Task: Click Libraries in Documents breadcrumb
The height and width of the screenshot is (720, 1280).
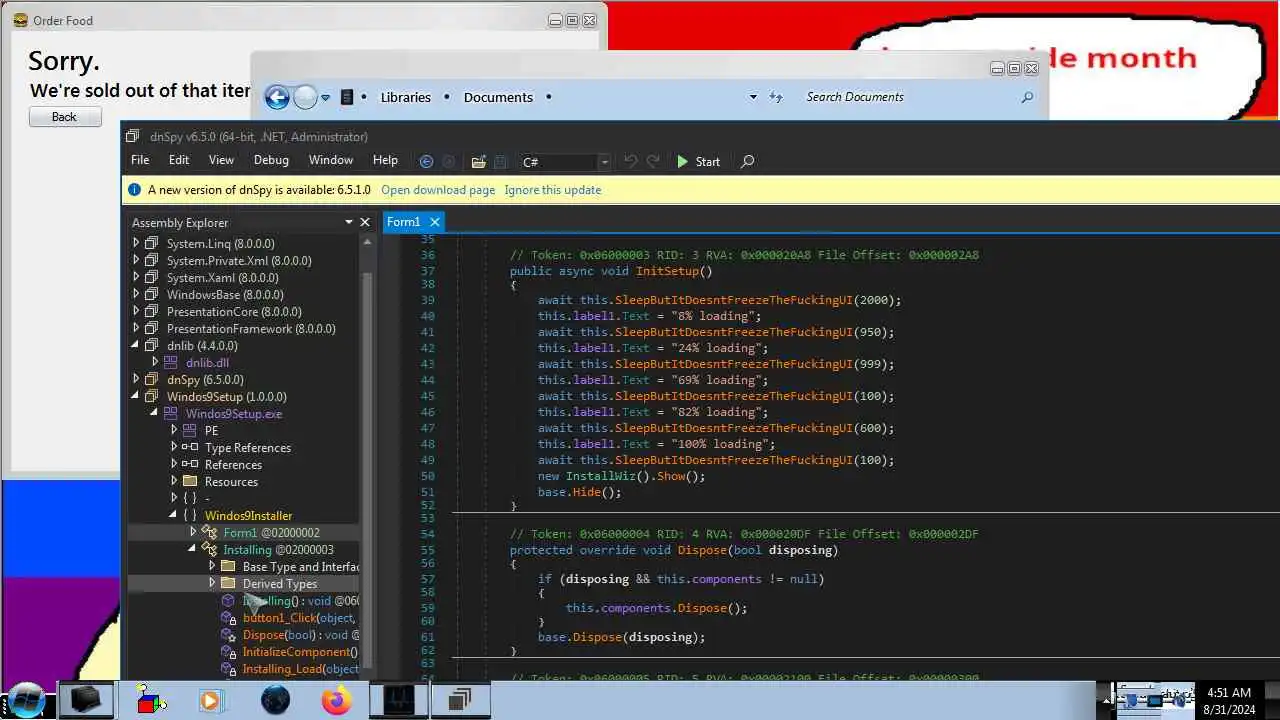Action: point(406,97)
